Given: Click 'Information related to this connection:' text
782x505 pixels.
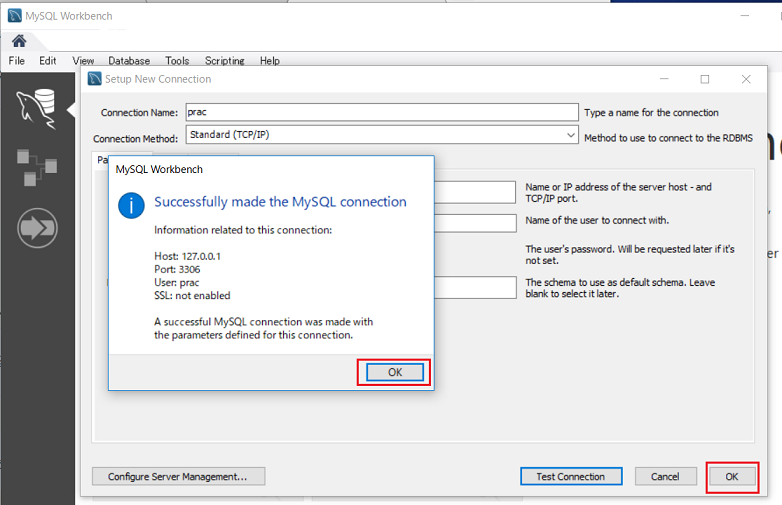Looking at the screenshot, I should click(243, 230).
